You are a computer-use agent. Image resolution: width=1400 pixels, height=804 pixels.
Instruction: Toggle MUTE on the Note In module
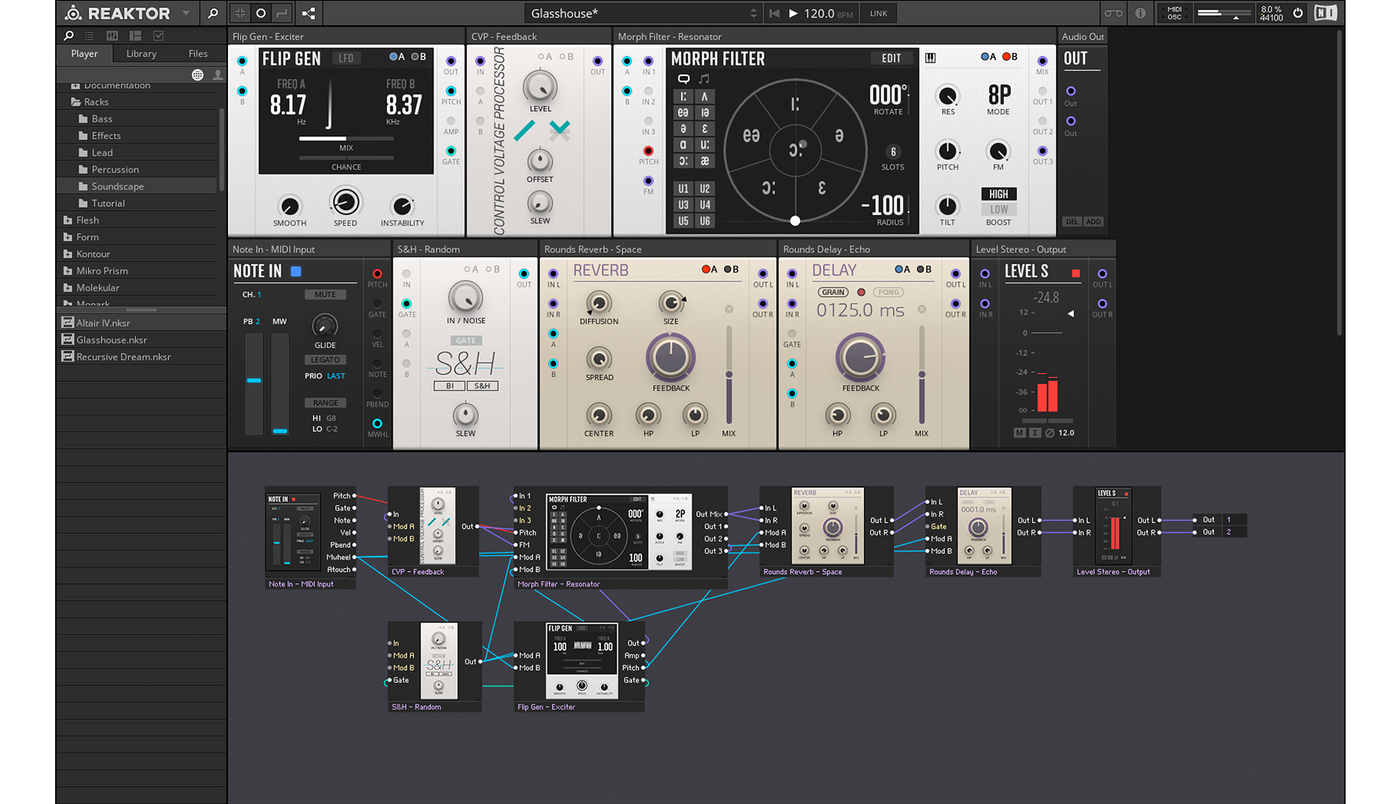(x=325, y=295)
